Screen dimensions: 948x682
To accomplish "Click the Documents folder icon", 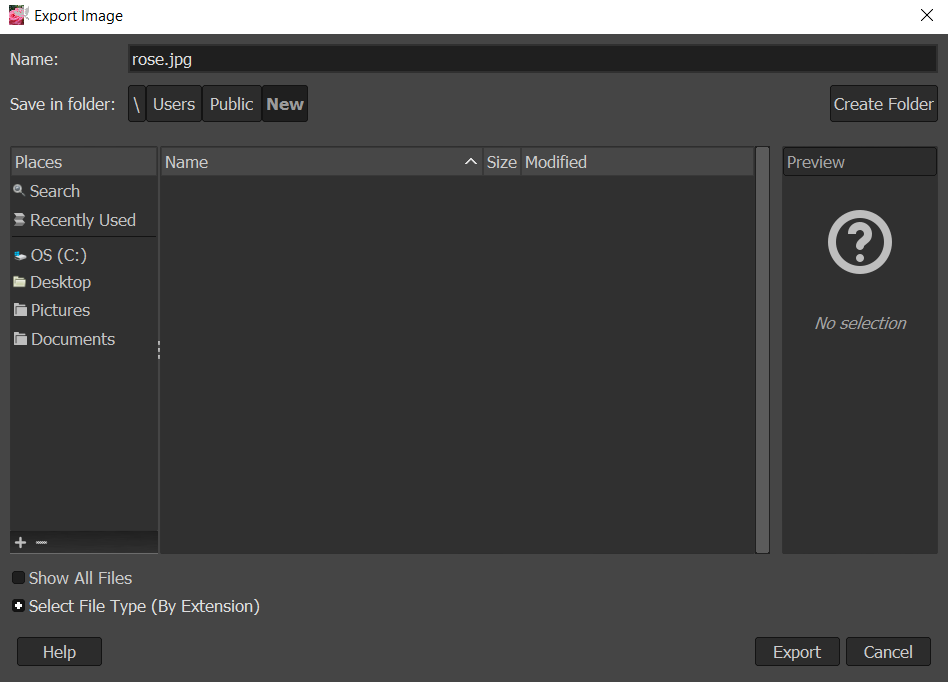I will tap(20, 339).
